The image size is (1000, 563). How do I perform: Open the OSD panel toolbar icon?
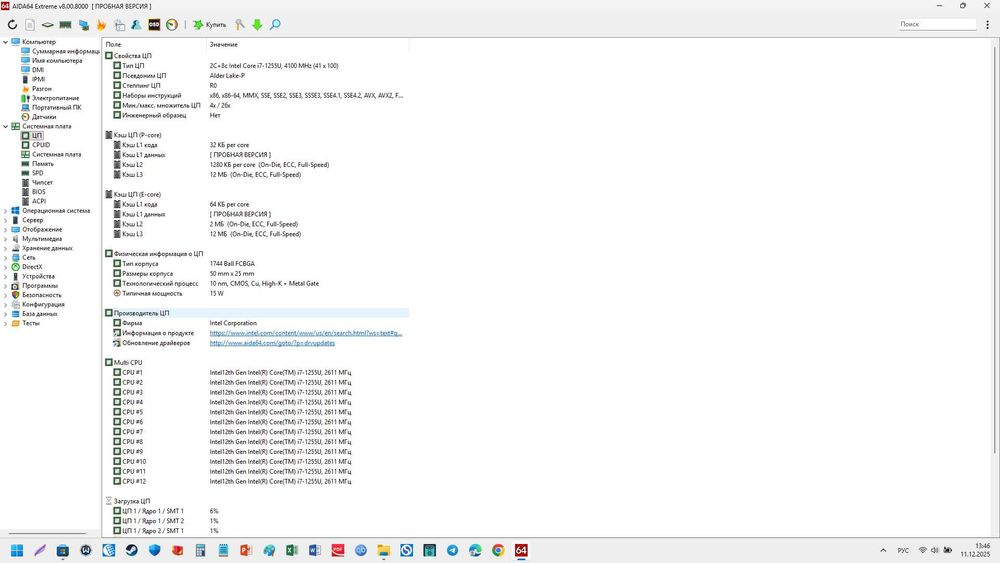click(154, 25)
